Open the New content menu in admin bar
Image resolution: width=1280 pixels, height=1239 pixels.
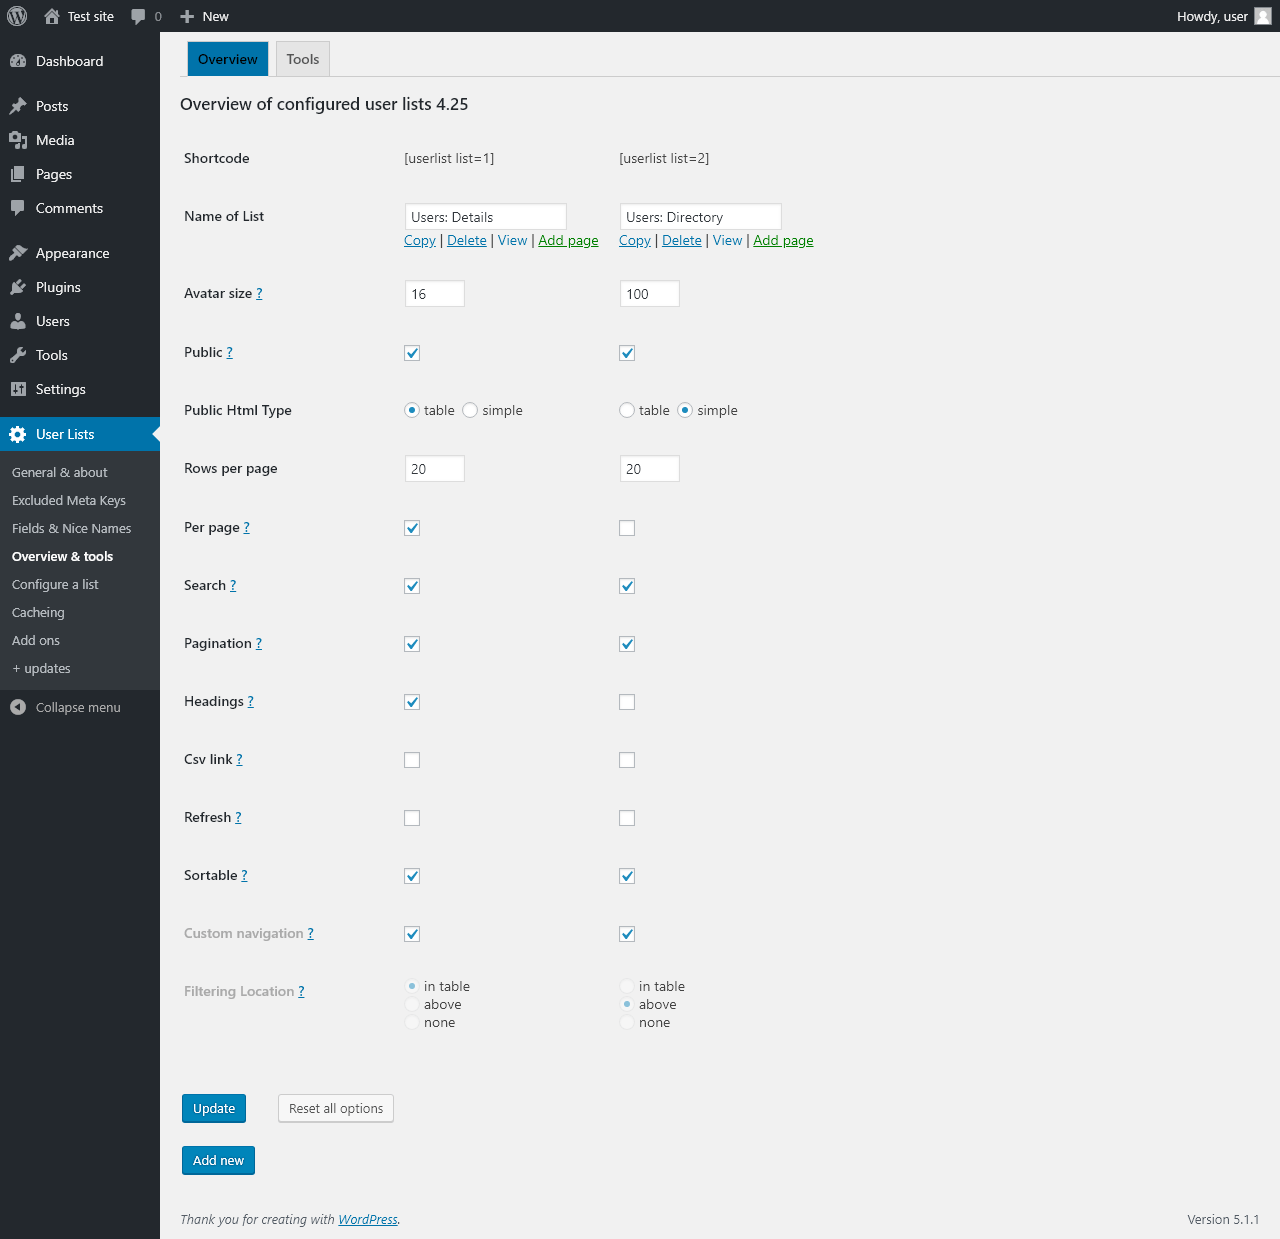pos(204,16)
